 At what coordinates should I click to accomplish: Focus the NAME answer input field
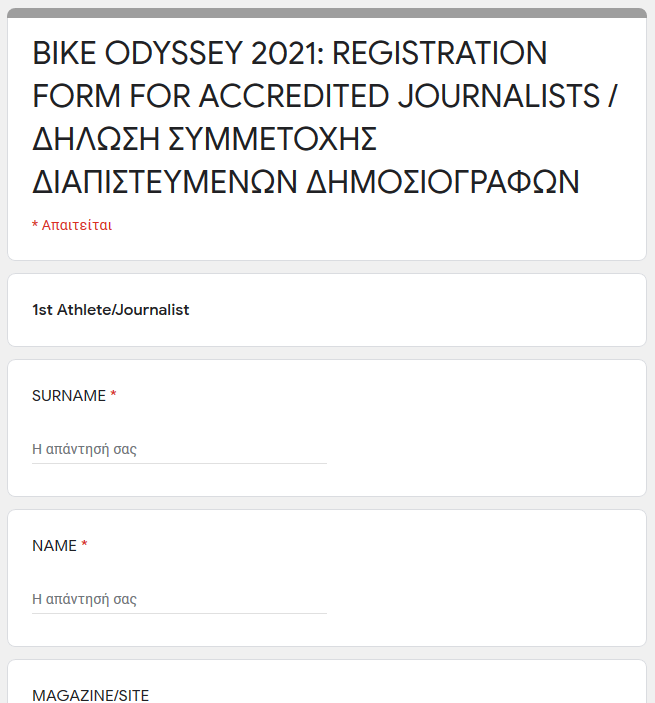coord(179,599)
